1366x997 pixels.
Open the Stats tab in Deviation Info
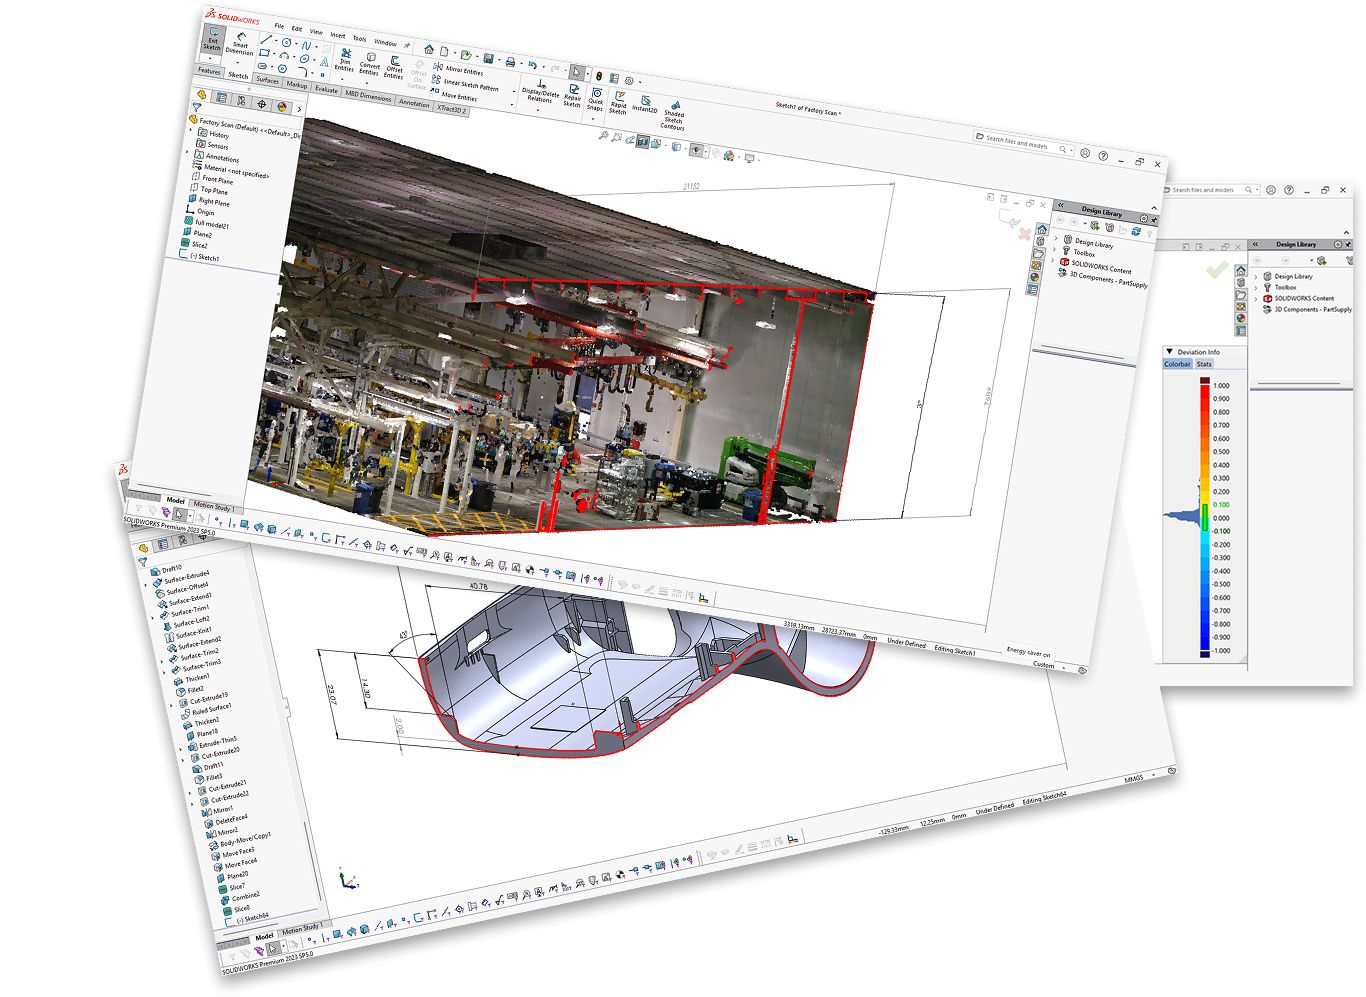tap(1204, 364)
